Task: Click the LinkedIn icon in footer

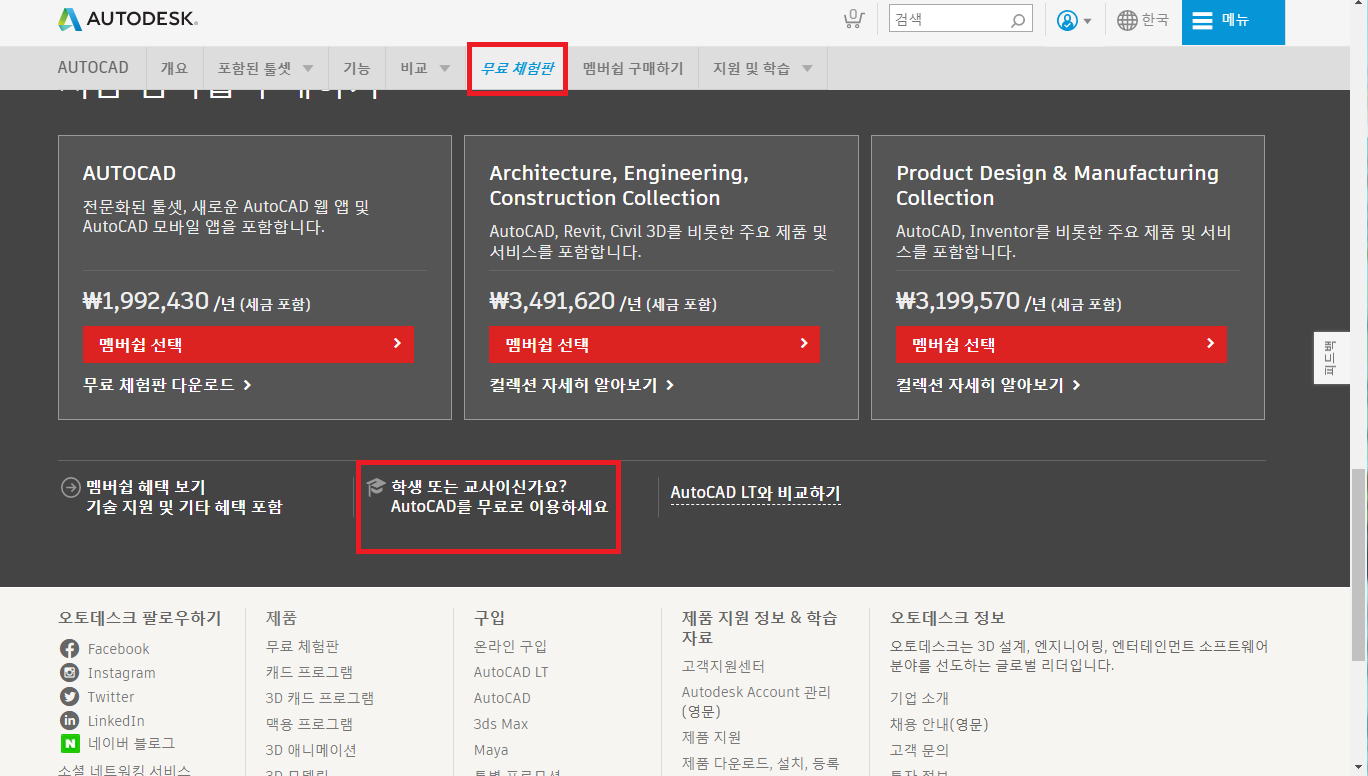Action: 69,721
